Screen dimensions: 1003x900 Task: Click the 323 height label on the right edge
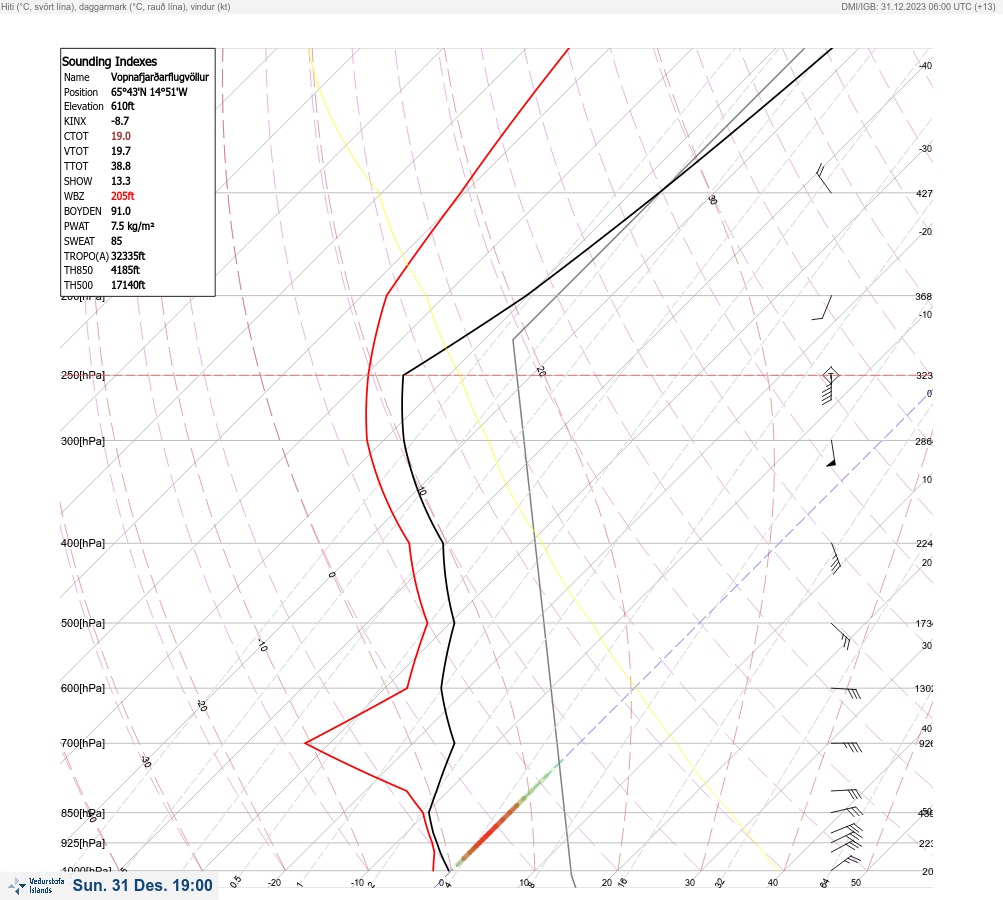[x=924, y=375]
